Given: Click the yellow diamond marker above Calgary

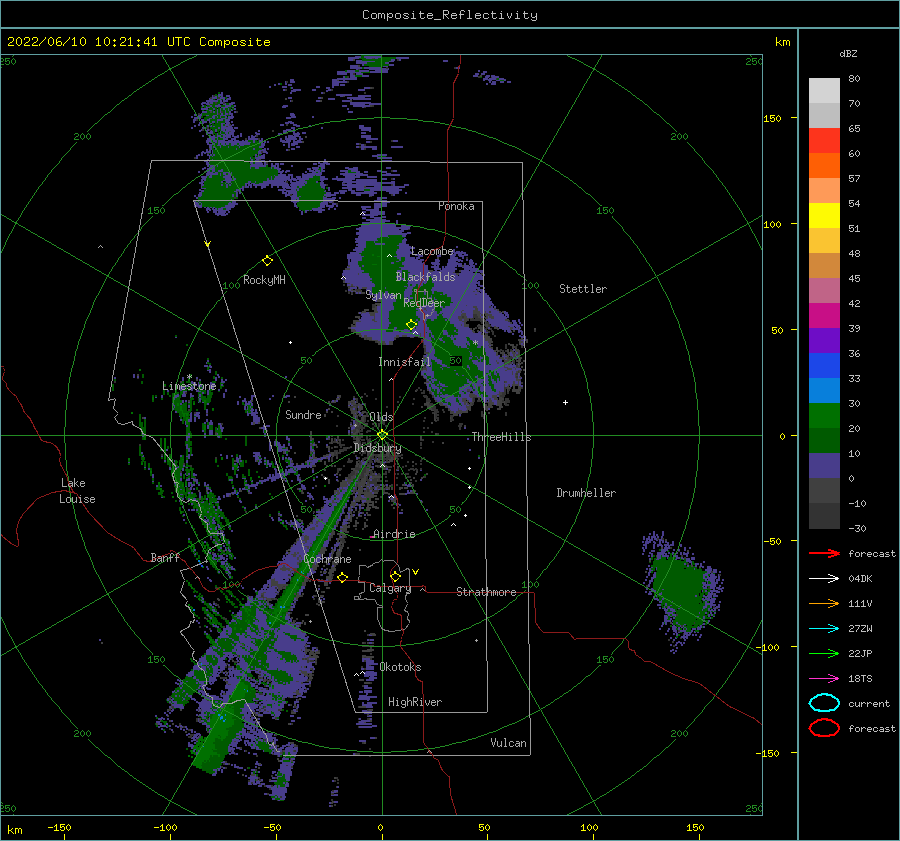Looking at the screenshot, I should pos(395,576).
